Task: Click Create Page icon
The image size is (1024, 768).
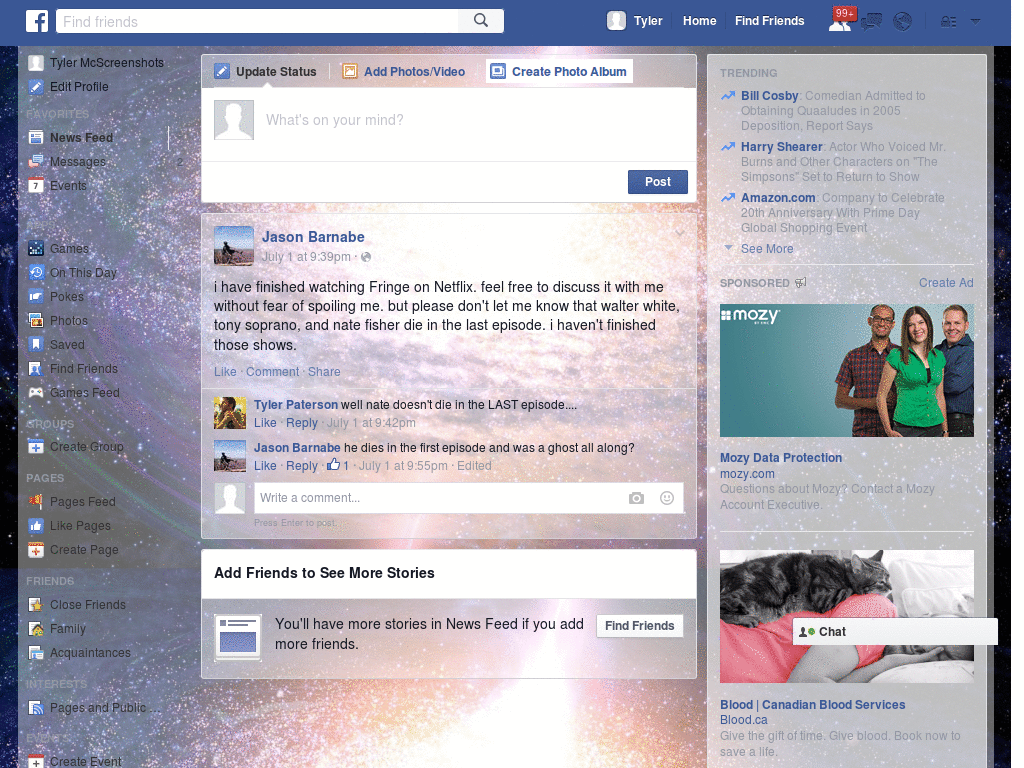Action: [36, 550]
